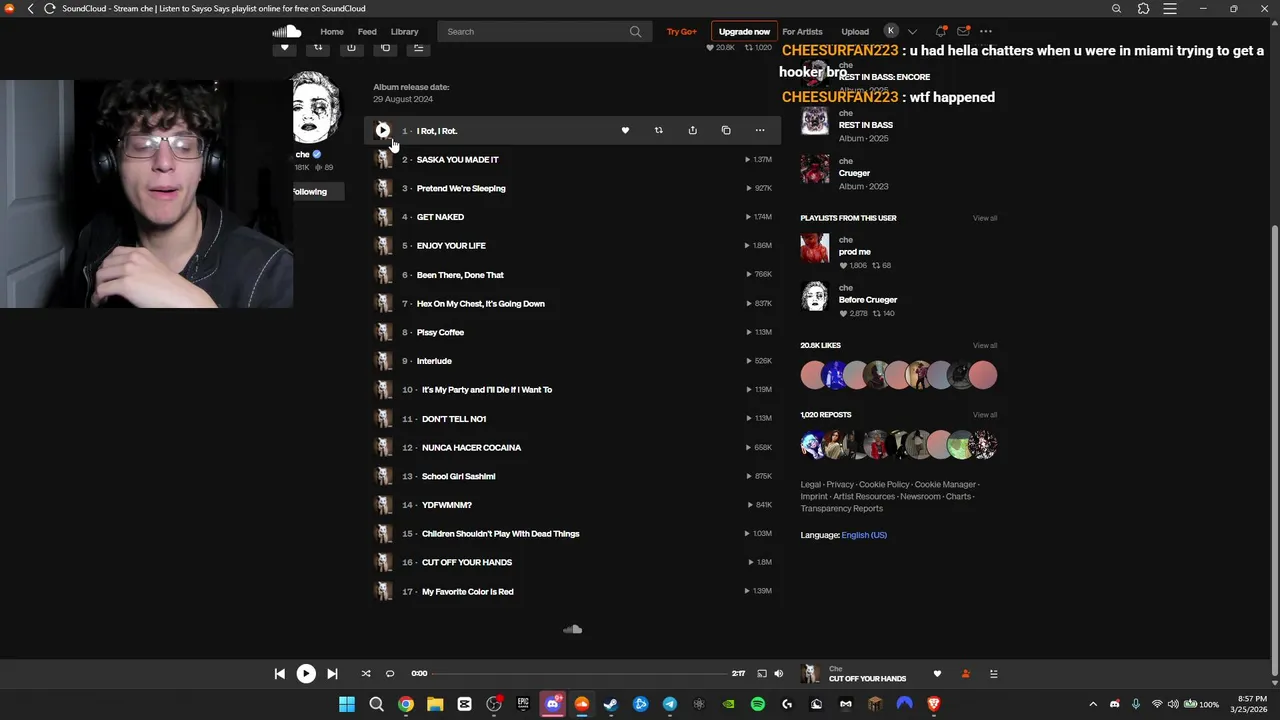Open the messages envelope icon

click(963, 31)
